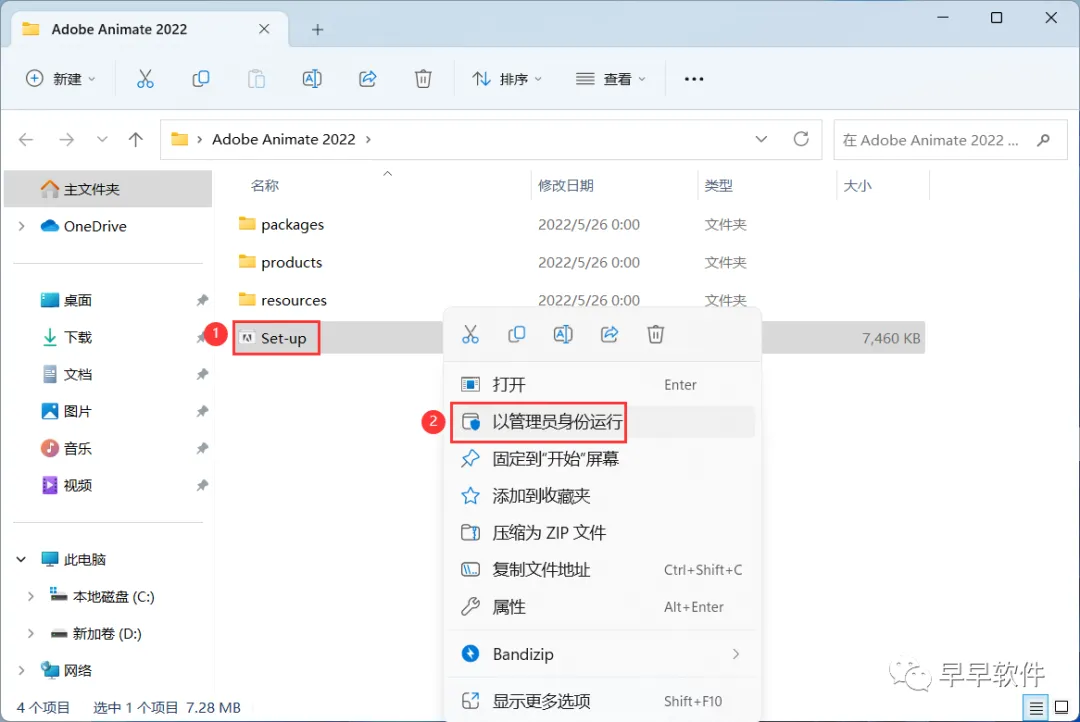
Task: Go up one folder level
Action: click(136, 140)
